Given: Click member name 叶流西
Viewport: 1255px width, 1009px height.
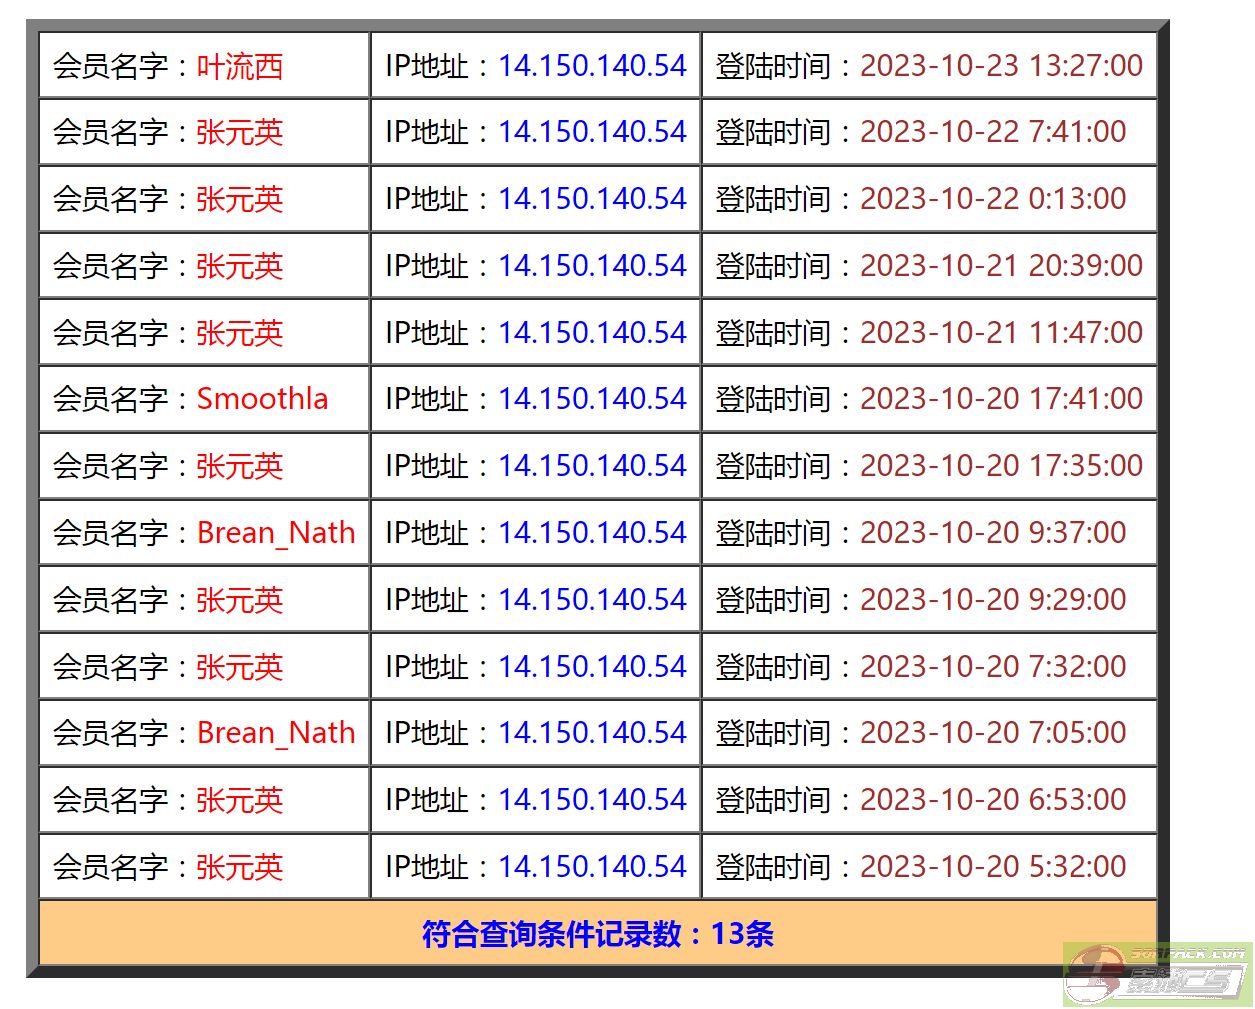Looking at the screenshot, I should click(240, 66).
